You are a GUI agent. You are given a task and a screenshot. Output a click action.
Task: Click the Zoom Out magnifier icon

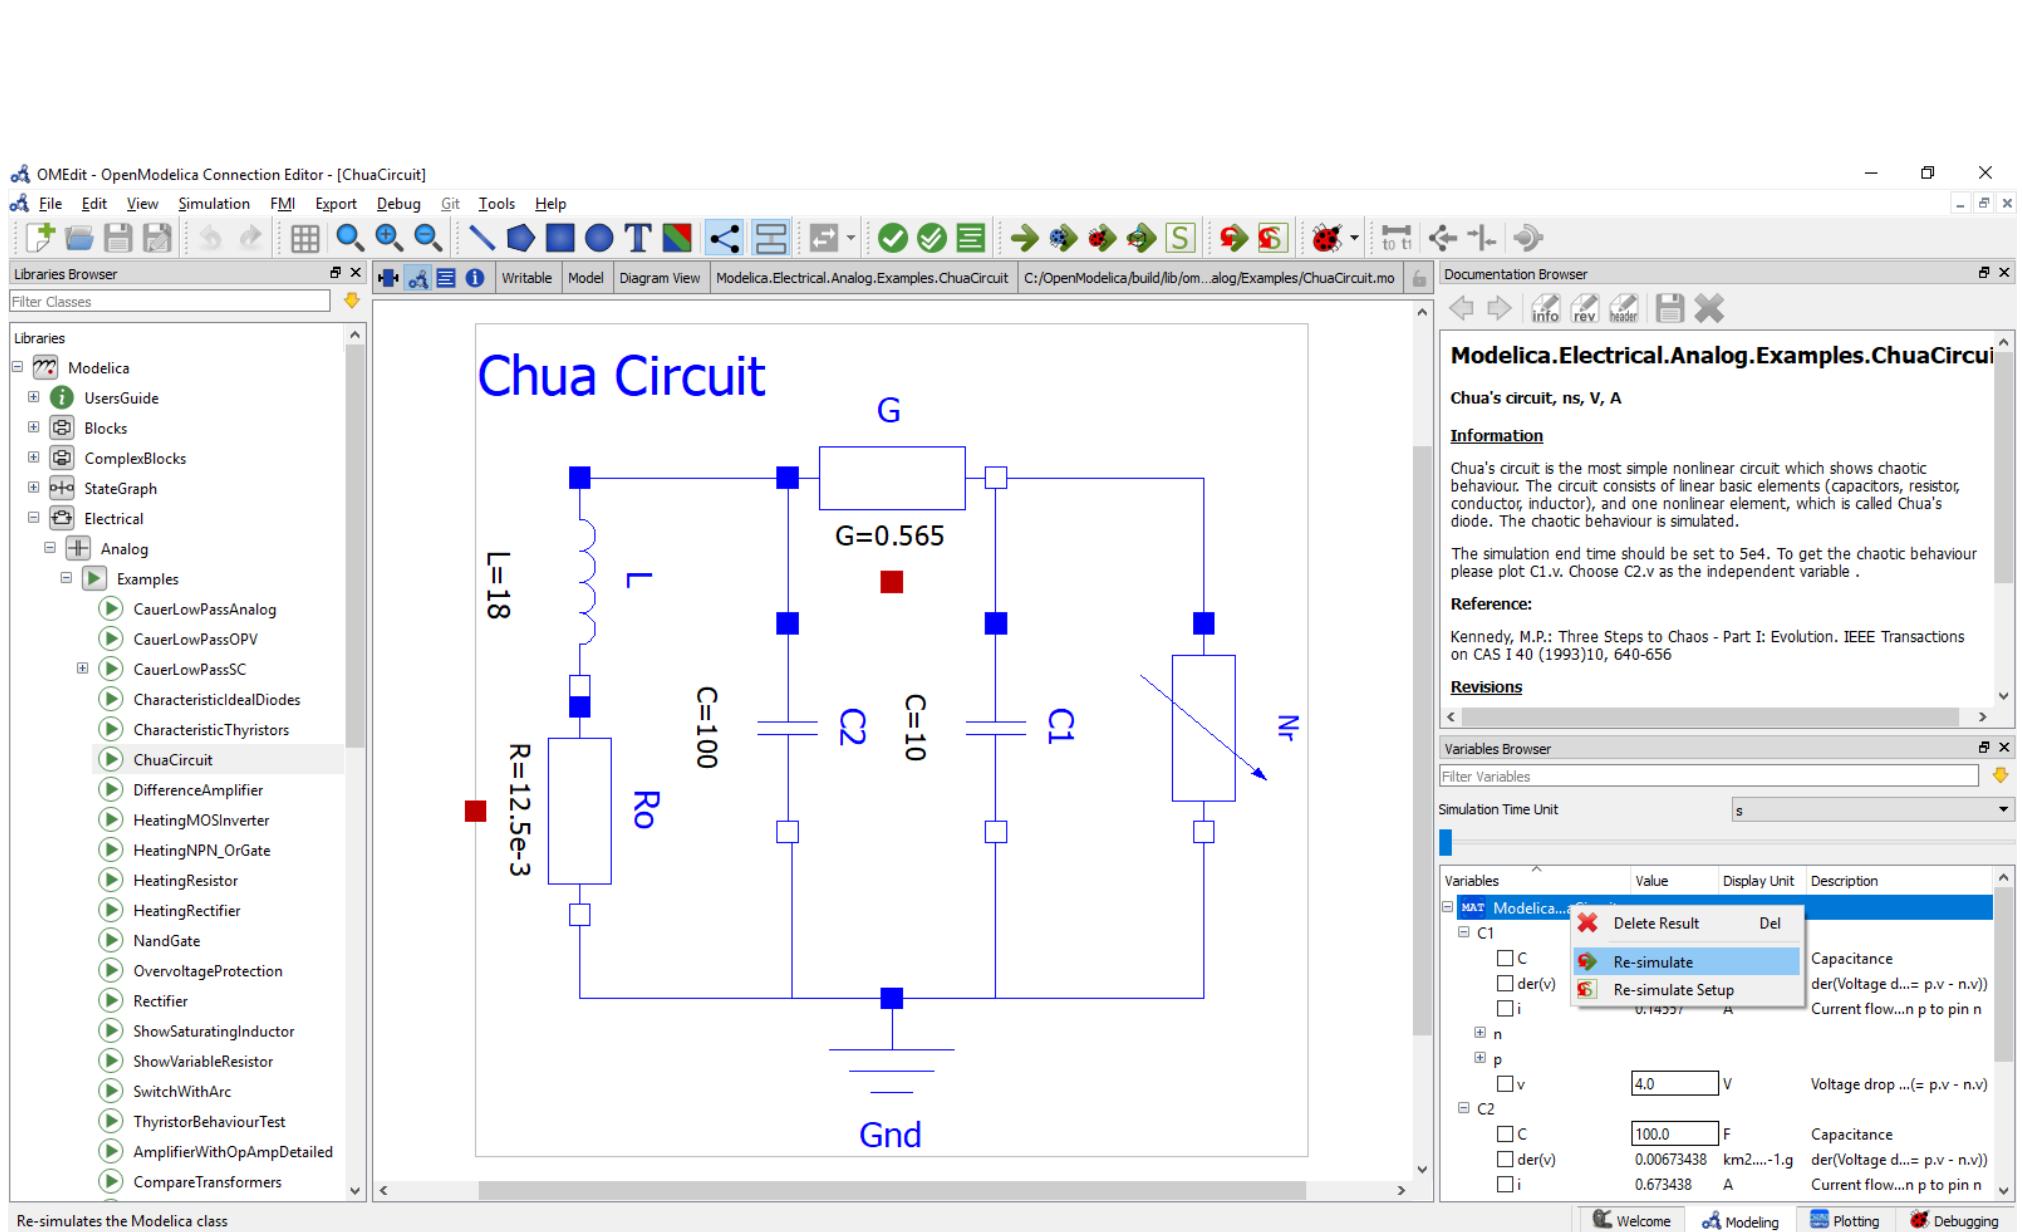(x=428, y=238)
